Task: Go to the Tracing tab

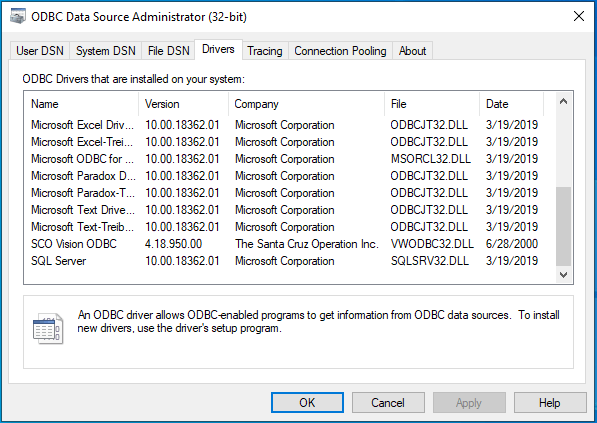Action: [x=265, y=51]
